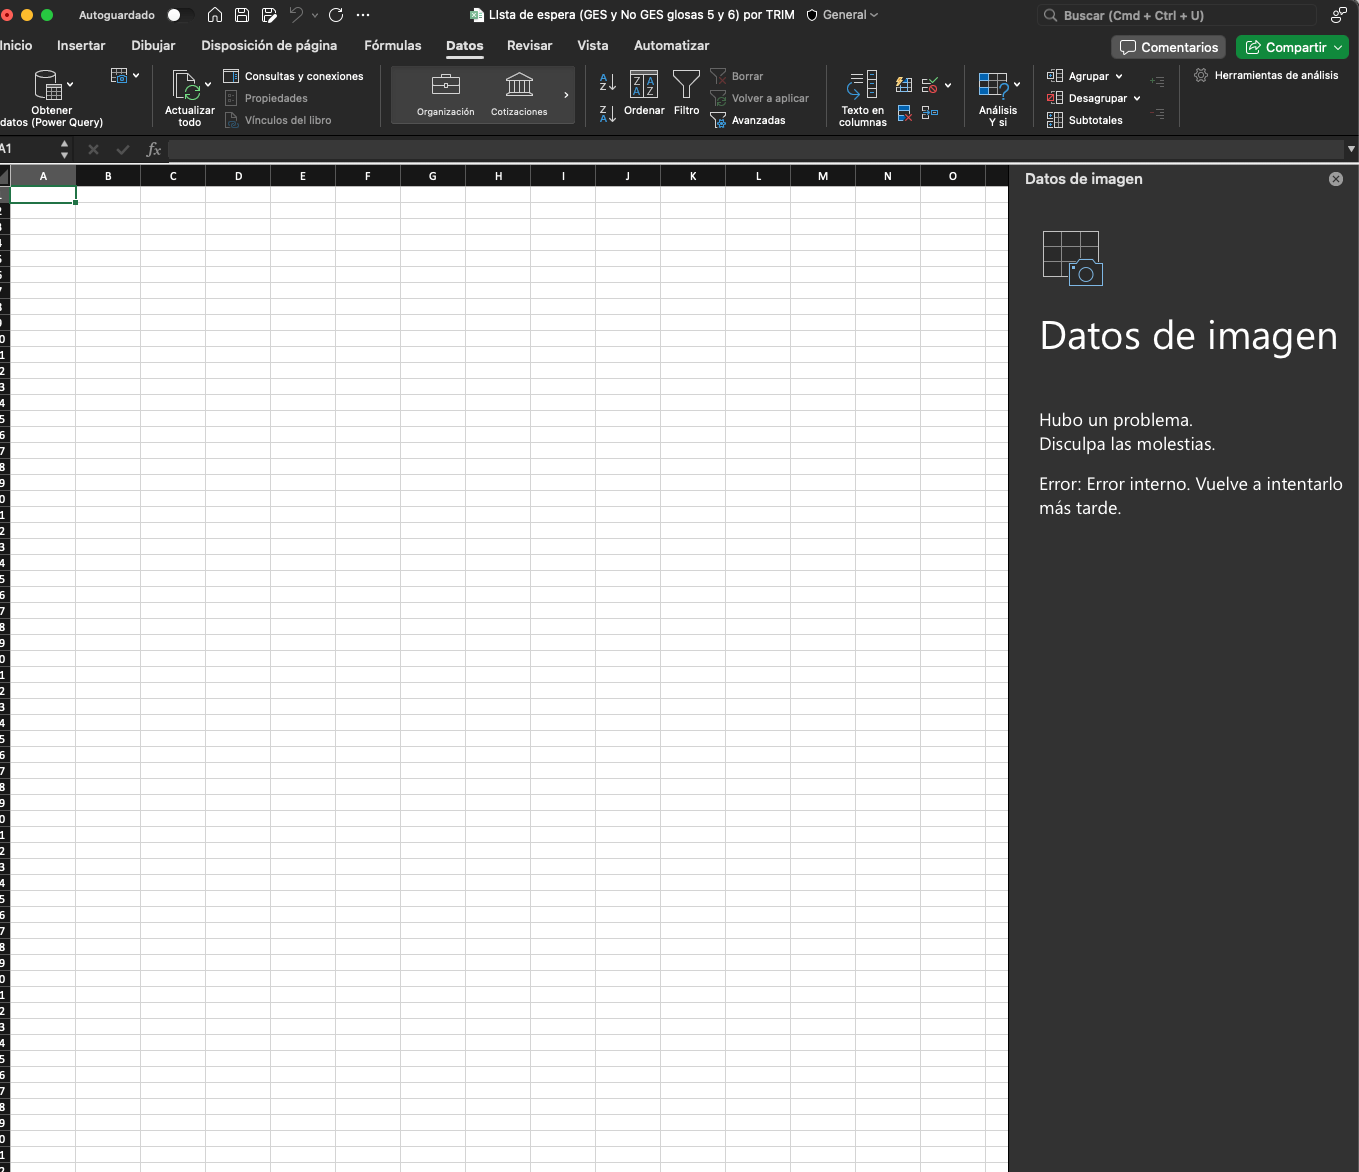Click the Agrupar command
This screenshot has width=1359, height=1172.
tap(1078, 76)
